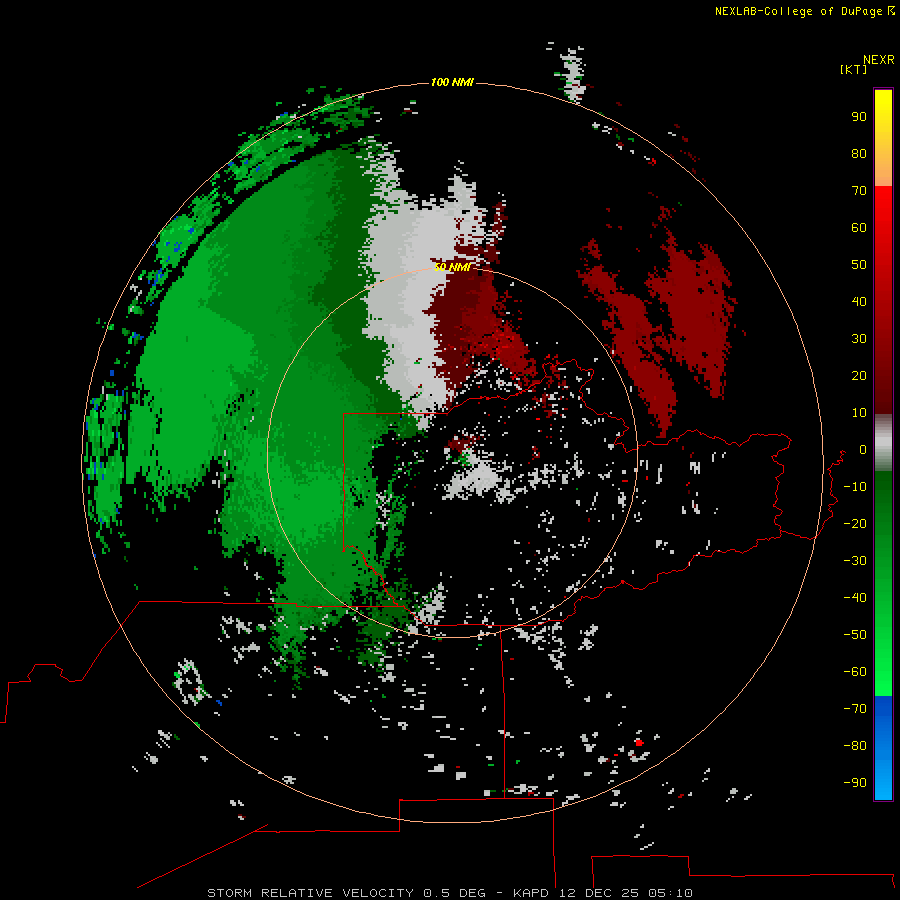900x900 pixels.
Task: Click the -90 scale value
Action: (x=855, y=783)
